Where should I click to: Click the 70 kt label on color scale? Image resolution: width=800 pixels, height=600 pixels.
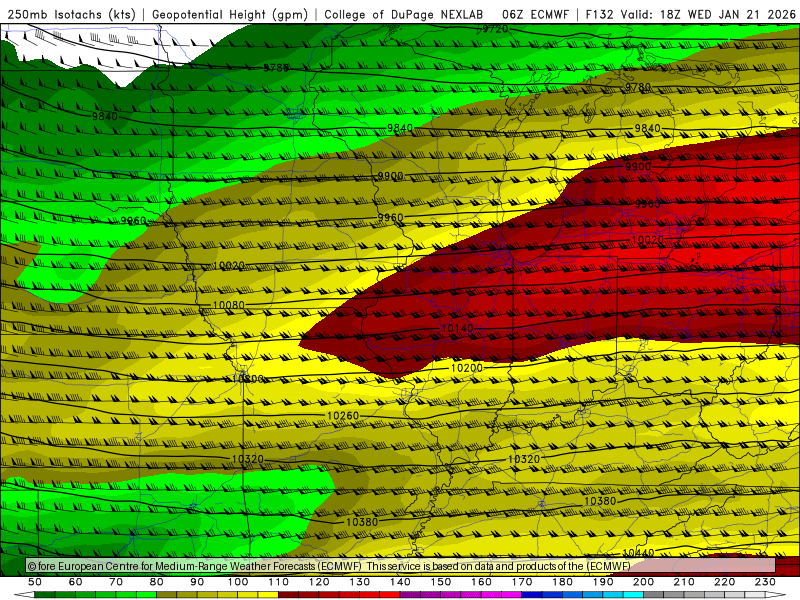116,582
